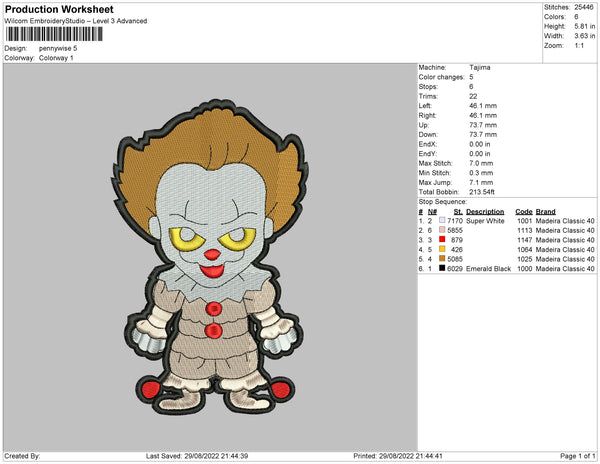Select the Trims value 22
Screen dimensions: 600x464
coord(473,96)
